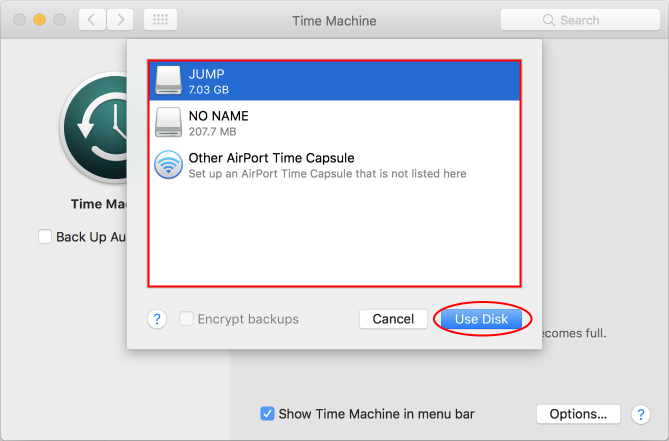Screen dimensions: 669x441
Task: Confirm with the Use Disk button
Action: pyautogui.click(x=481, y=319)
